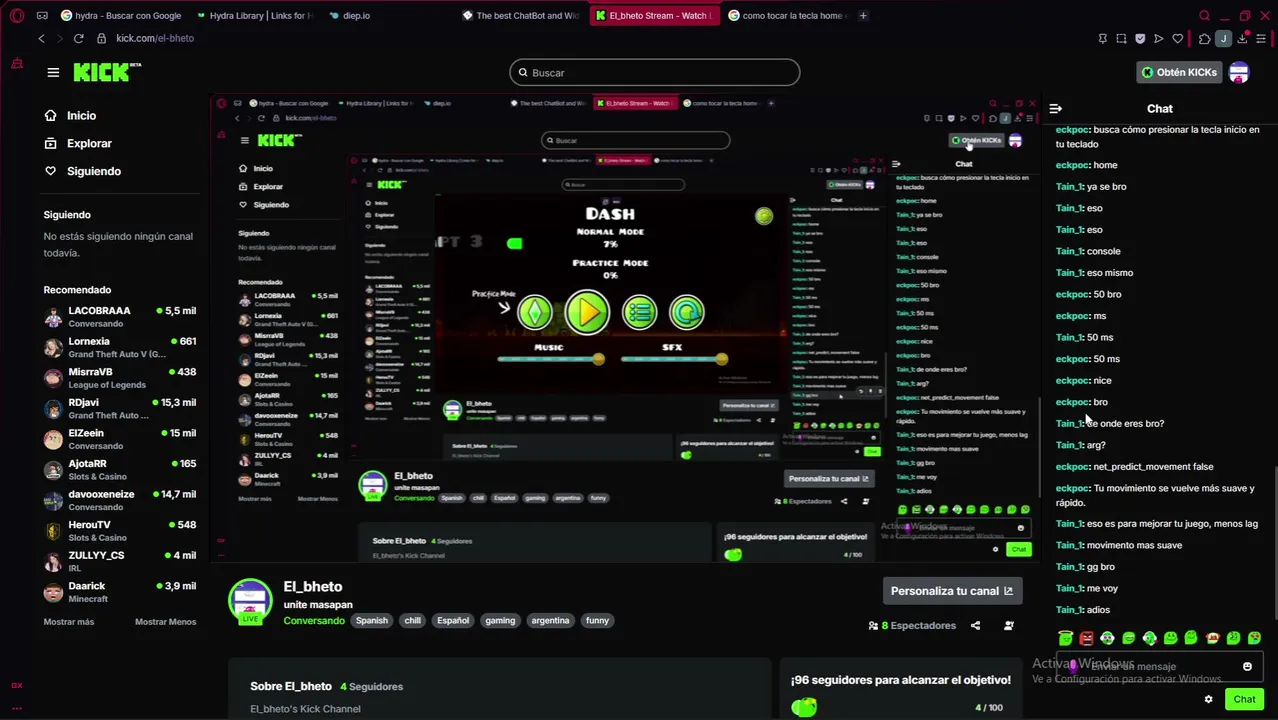Open the emoji picker in message box
Viewport: 1278px width, 720px height.
(1247, 666)
